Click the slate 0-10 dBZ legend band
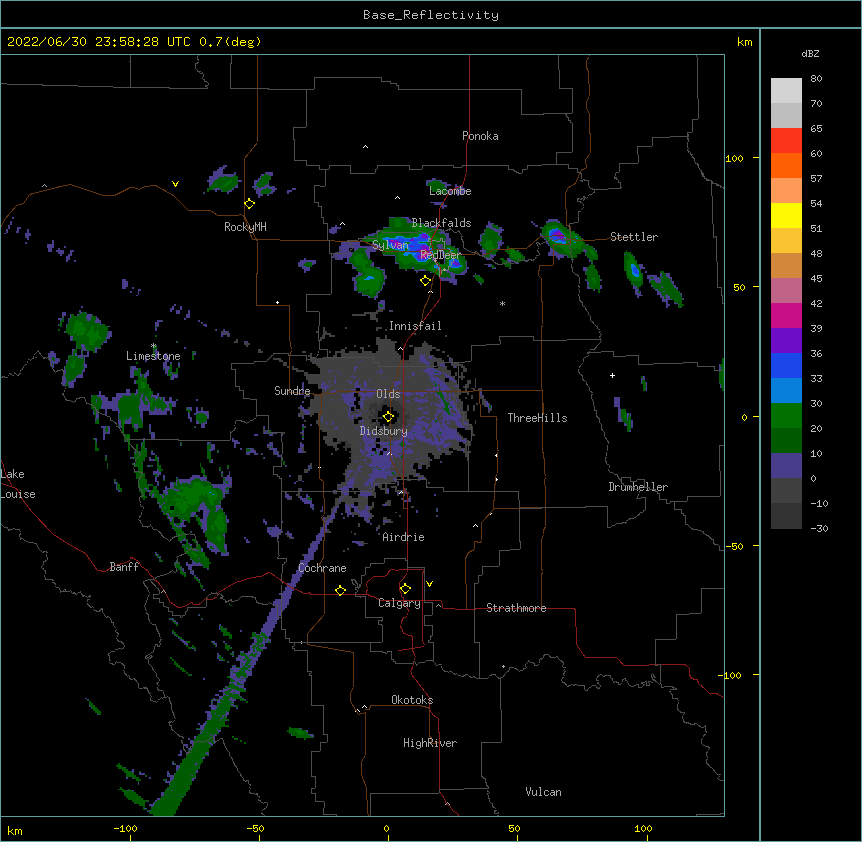 click(786, 466)
